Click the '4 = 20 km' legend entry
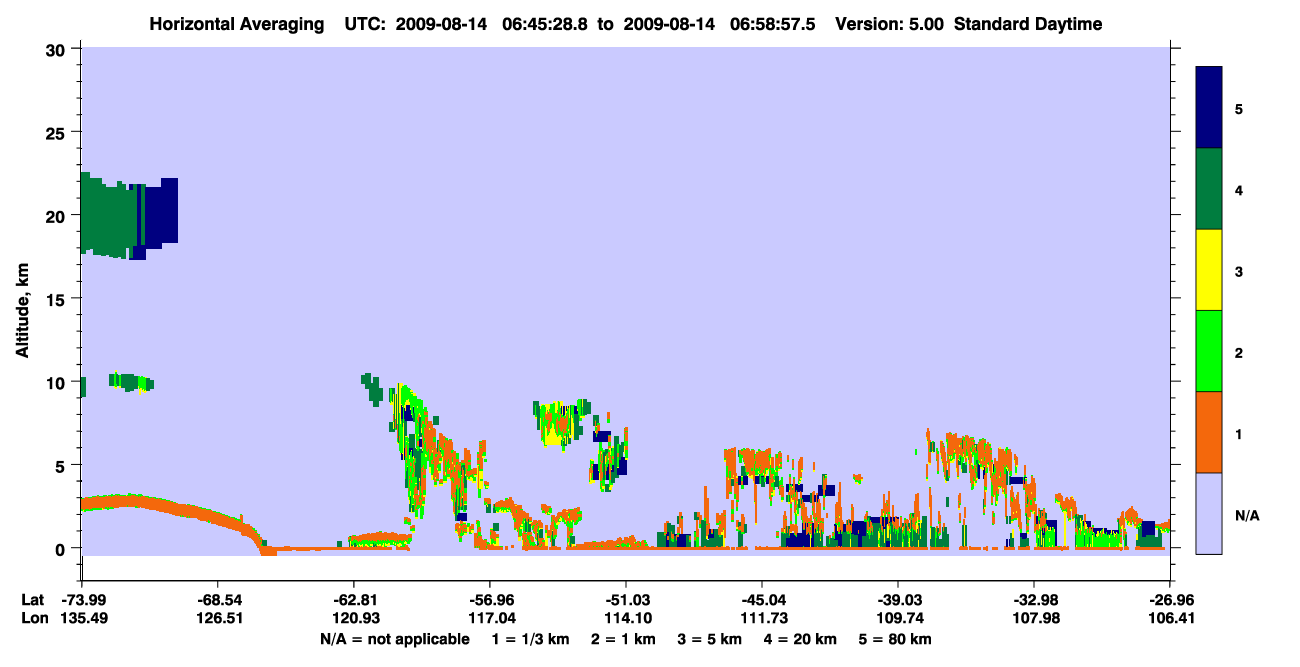The width and height of the screenshot is (1300, 667). pyautogui.click(x=802, y=639)
